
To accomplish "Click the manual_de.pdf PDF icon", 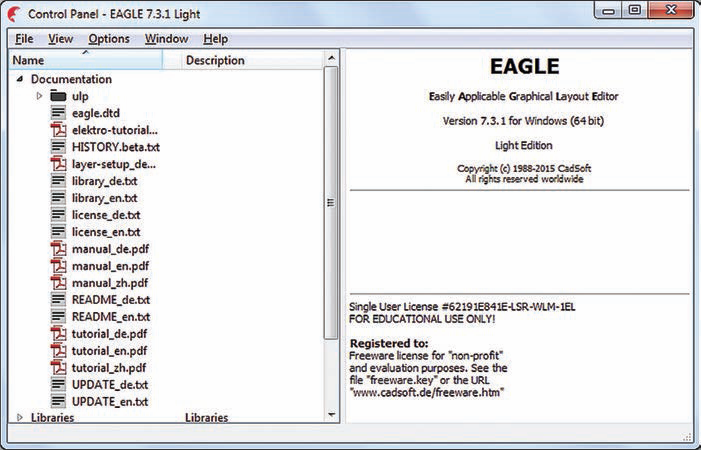I will tap(58, 248).
